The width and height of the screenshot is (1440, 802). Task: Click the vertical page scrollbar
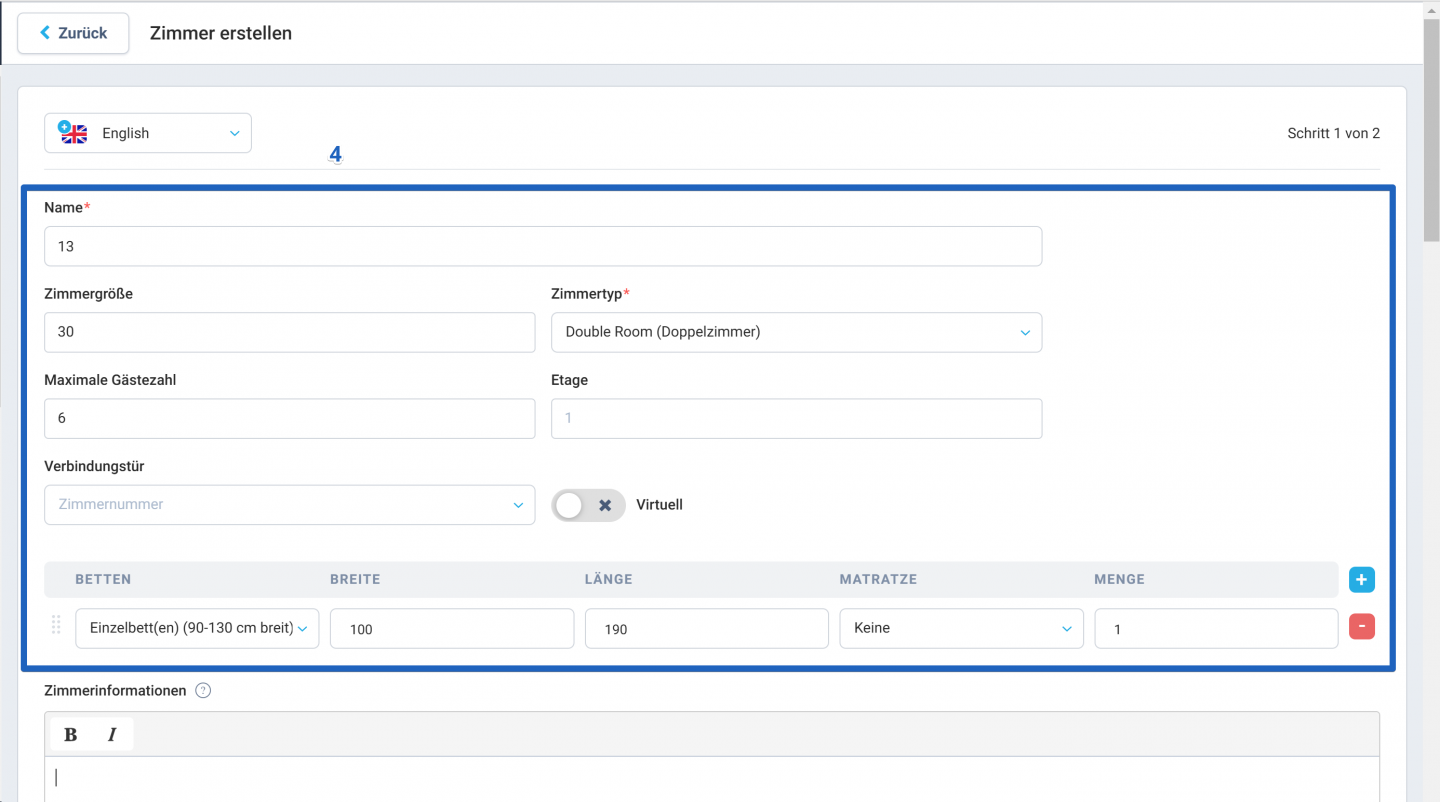pyautogui.click(x=1431, y=130)
